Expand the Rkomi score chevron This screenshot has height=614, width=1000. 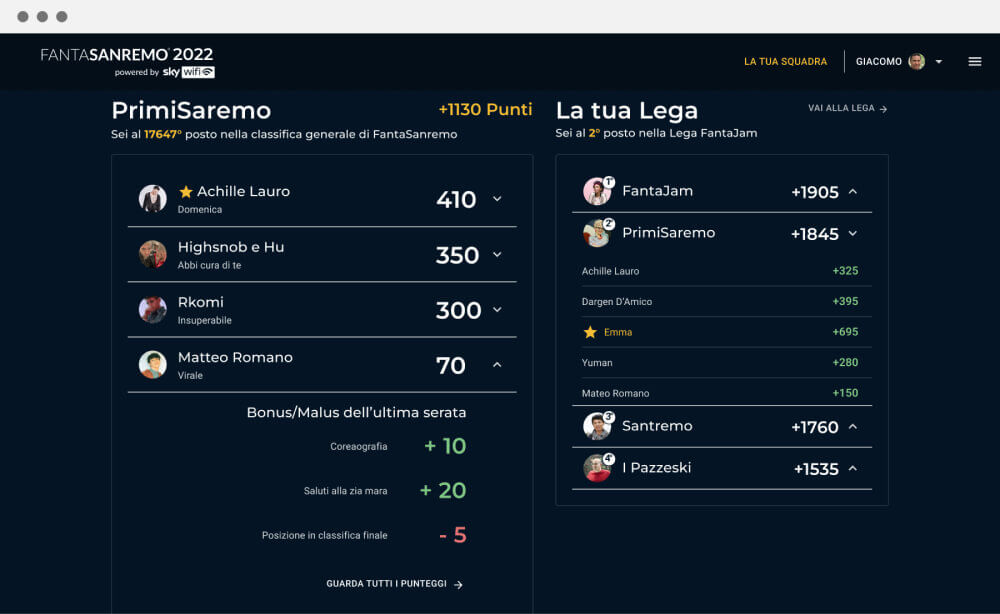point(497,310)
